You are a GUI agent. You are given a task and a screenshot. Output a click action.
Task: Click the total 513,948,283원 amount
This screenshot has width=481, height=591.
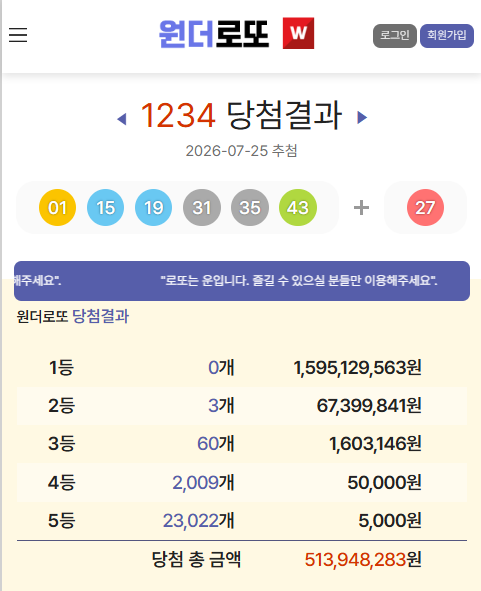pos(363,560)
